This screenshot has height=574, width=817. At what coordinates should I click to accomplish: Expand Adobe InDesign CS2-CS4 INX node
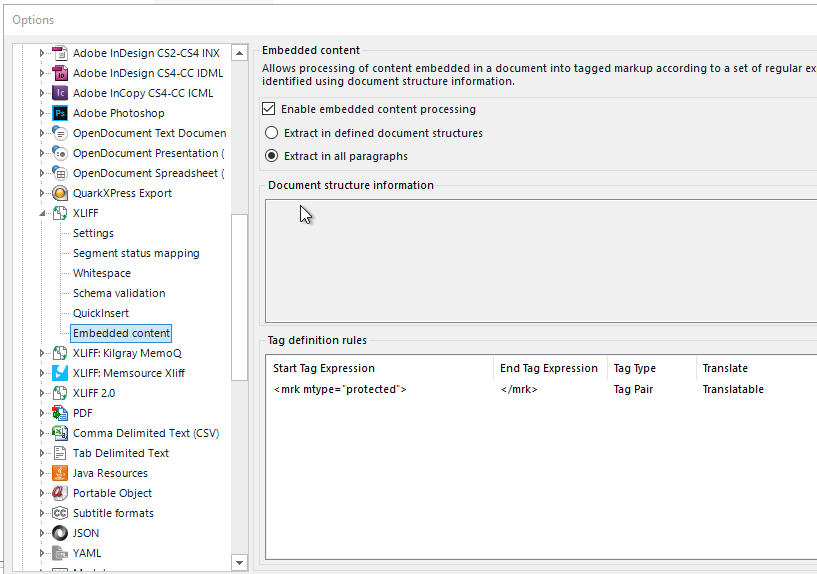[x=42, y=53]
